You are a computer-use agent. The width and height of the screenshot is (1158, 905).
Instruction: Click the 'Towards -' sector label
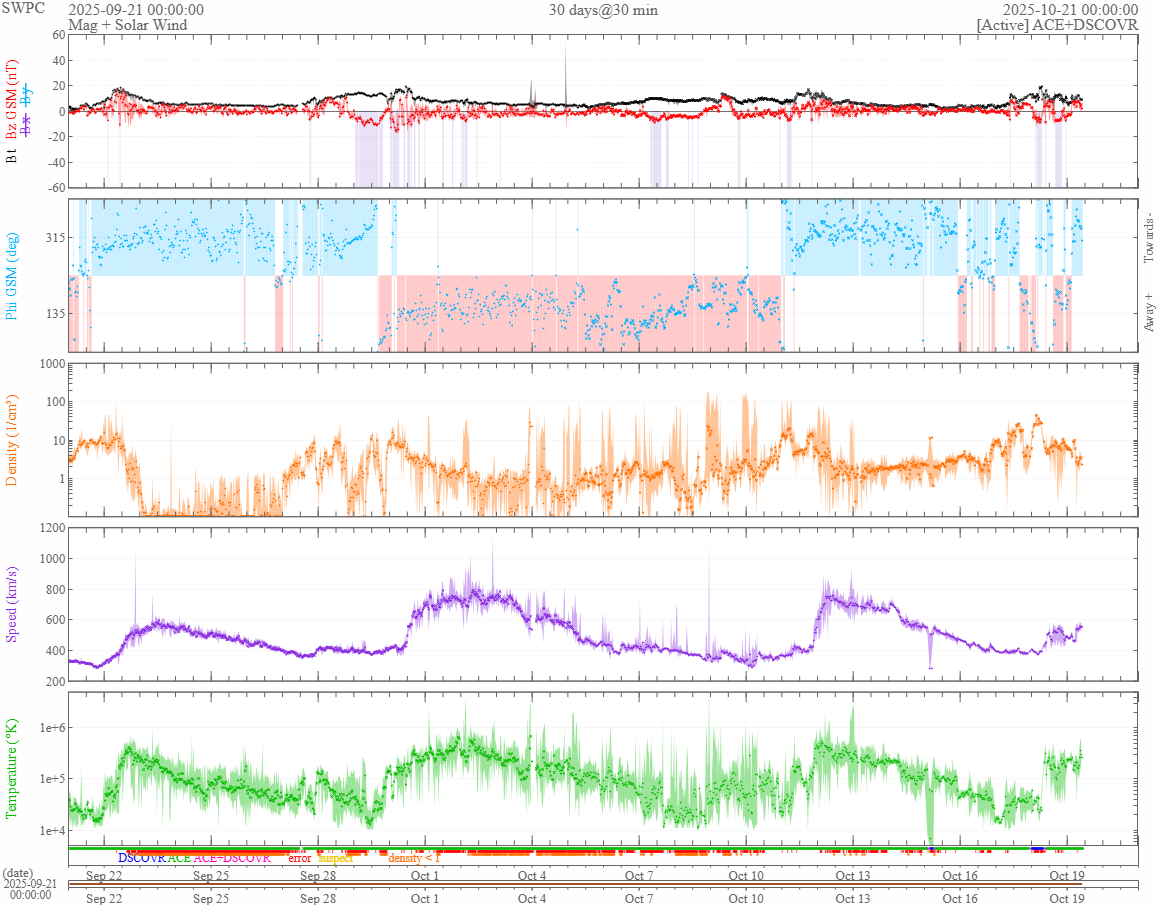(1148, 239)
